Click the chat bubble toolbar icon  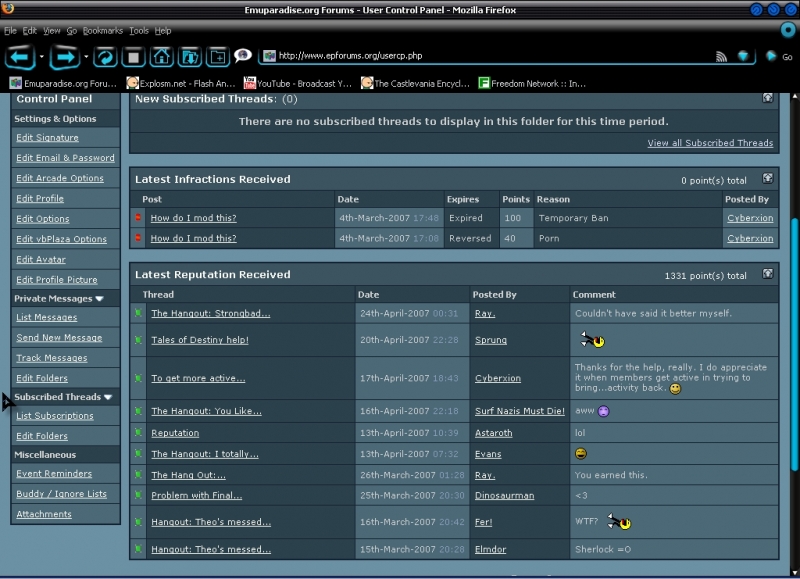[243, 55]
